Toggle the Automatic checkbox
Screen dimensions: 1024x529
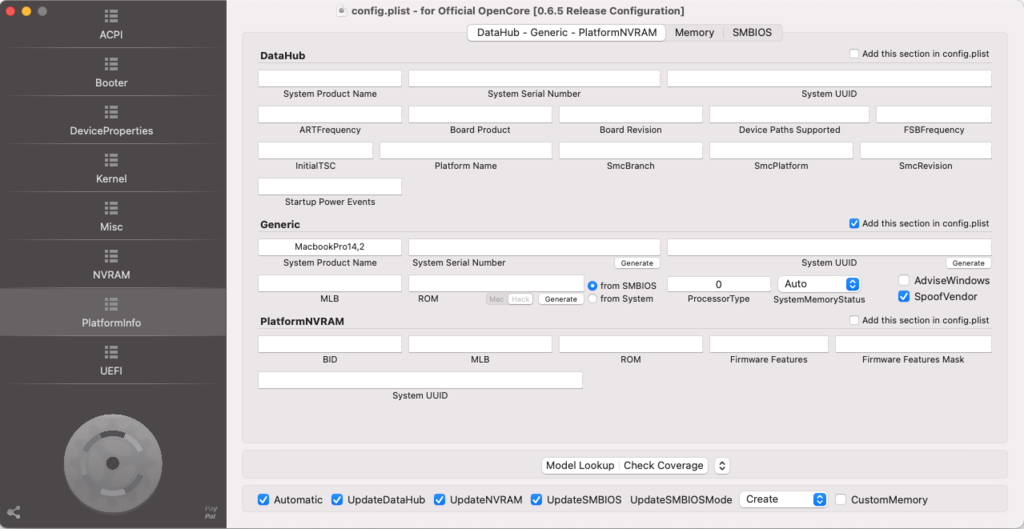click(263, 500)
